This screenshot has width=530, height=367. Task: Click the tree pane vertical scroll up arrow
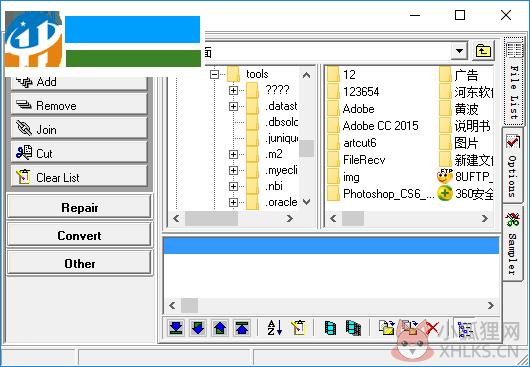point(306,75)
